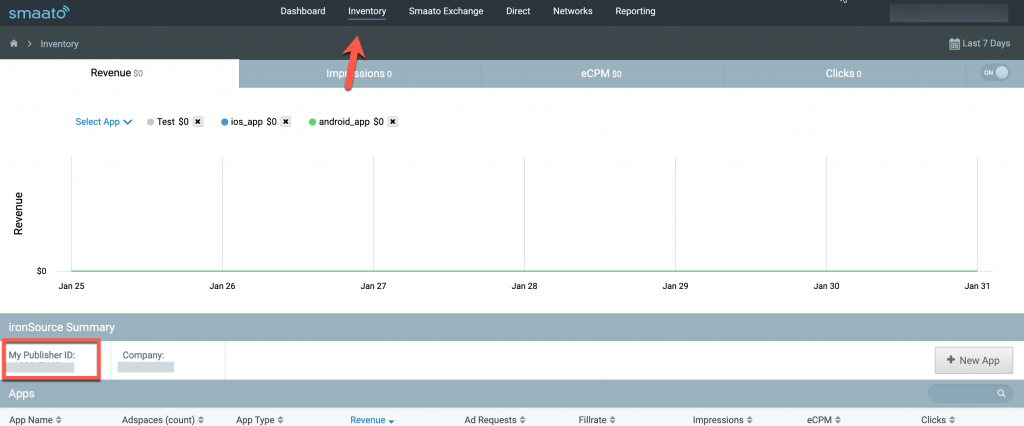
Task: Click the home icon in breadcrumb
Action: coord(14,44)
